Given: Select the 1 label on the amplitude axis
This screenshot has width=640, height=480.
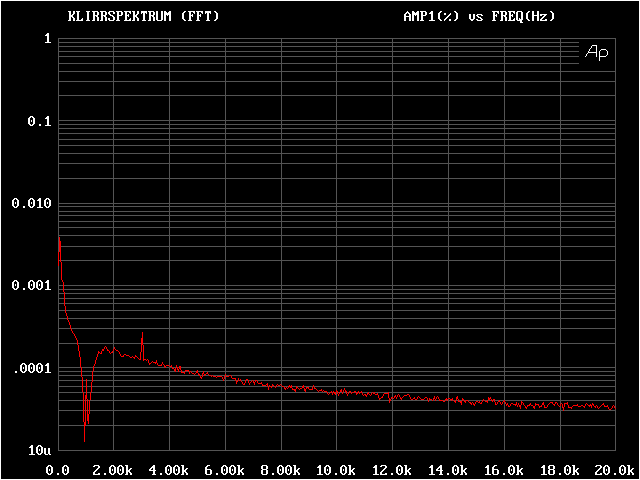Looking at the screenshot, I should (x=47, y=39).
